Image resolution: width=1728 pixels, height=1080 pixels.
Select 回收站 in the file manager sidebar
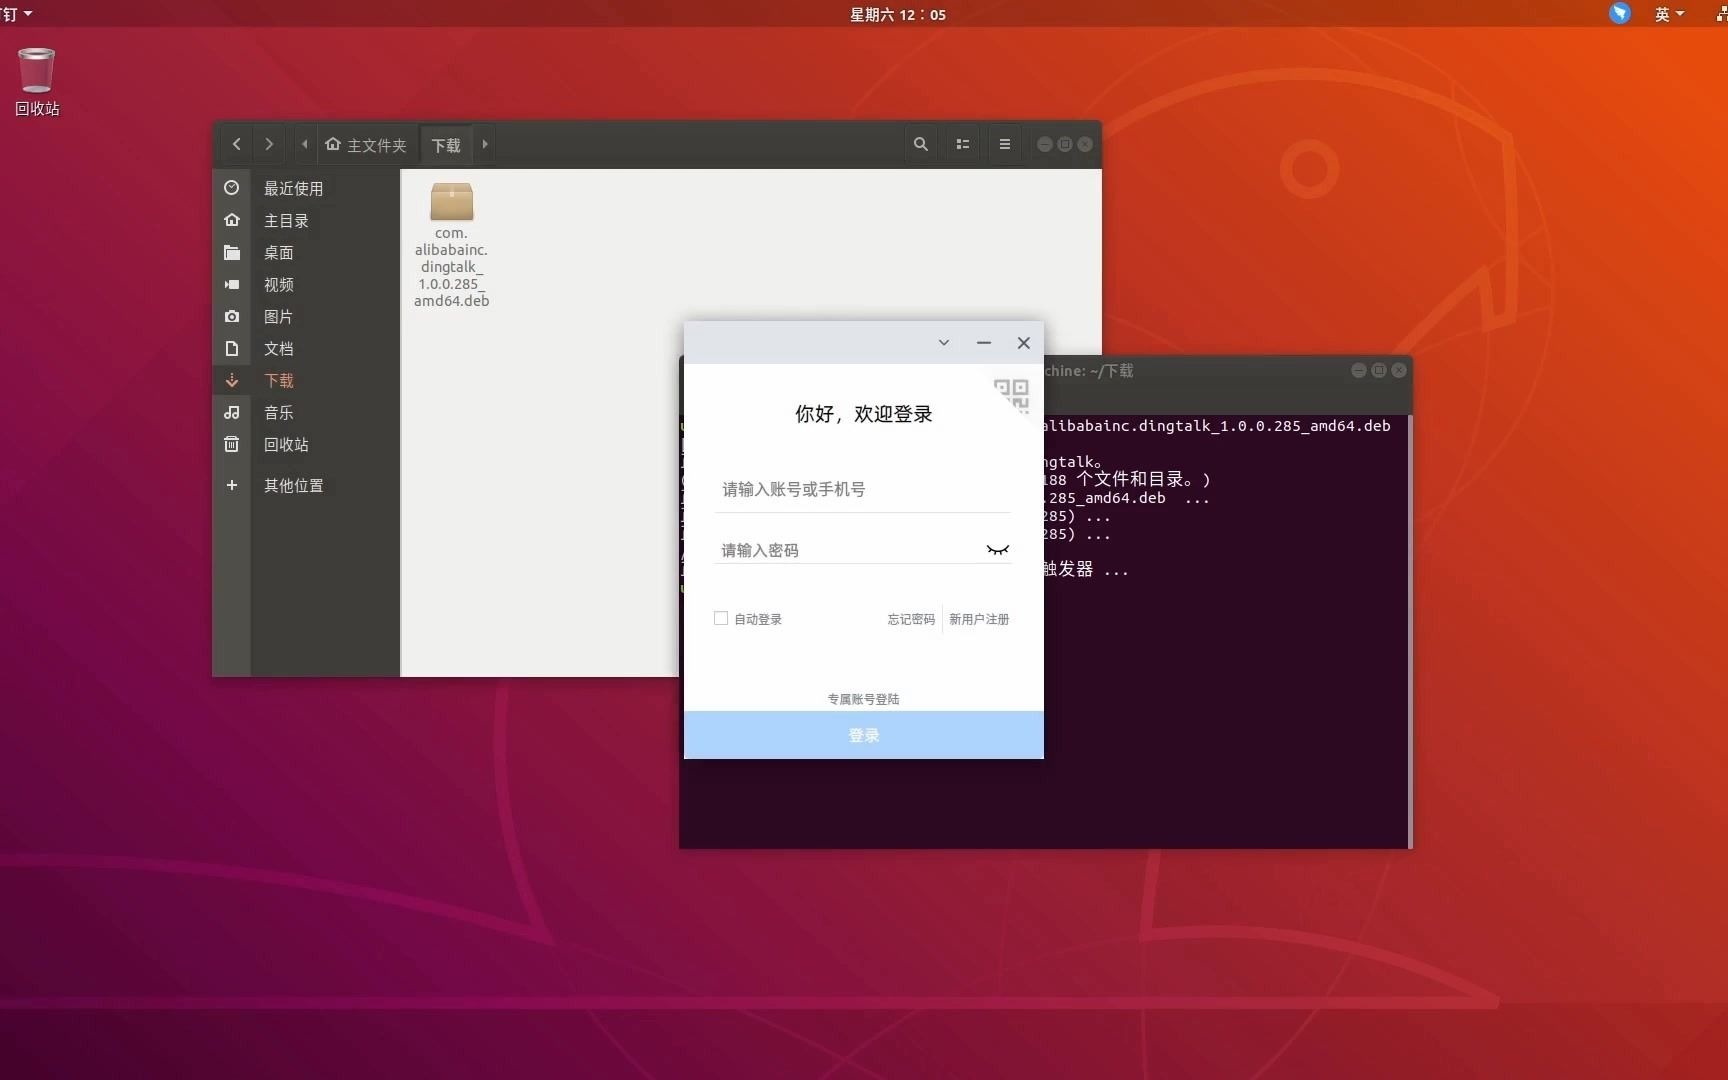click(306, 444)
